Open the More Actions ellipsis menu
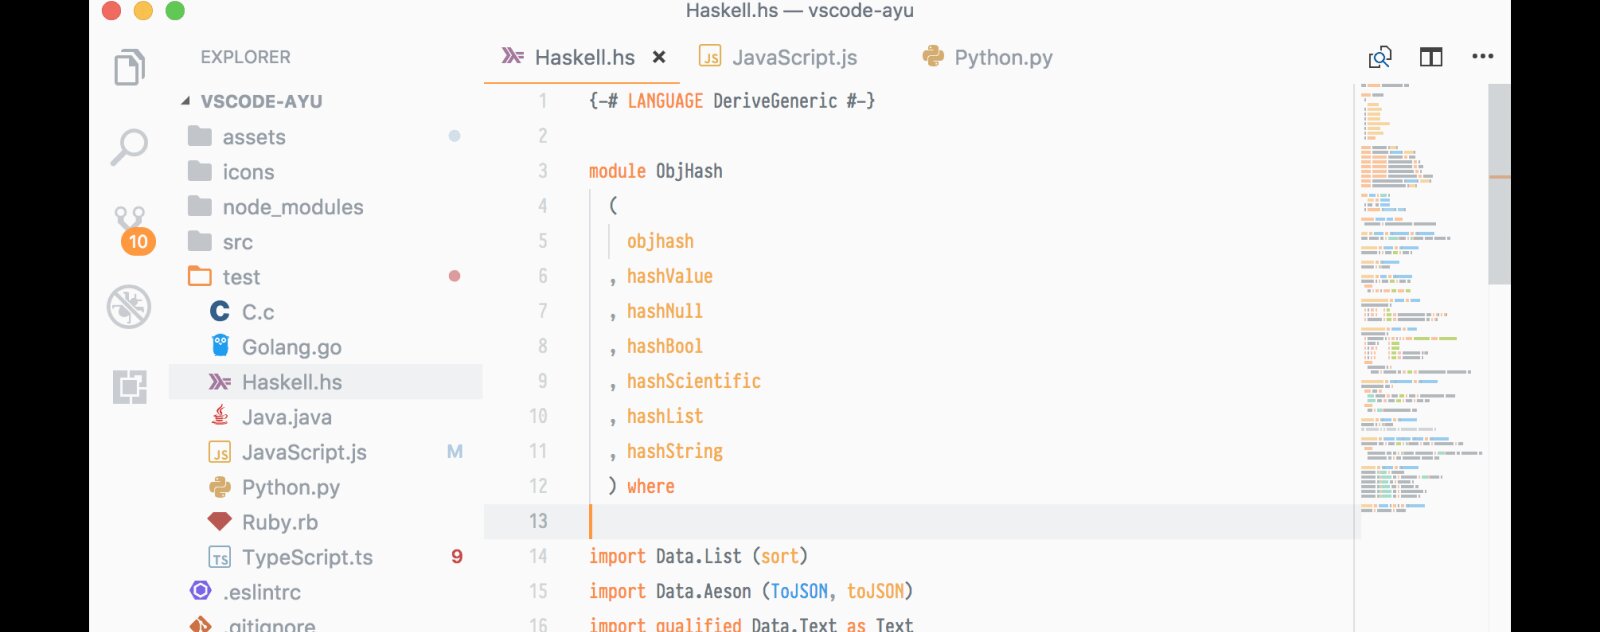1600x632 pixels. tap(1483, 57)
